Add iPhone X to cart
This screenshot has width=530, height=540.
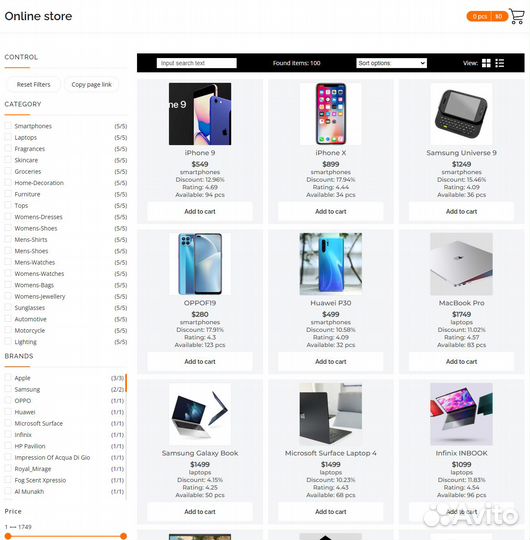331,211
